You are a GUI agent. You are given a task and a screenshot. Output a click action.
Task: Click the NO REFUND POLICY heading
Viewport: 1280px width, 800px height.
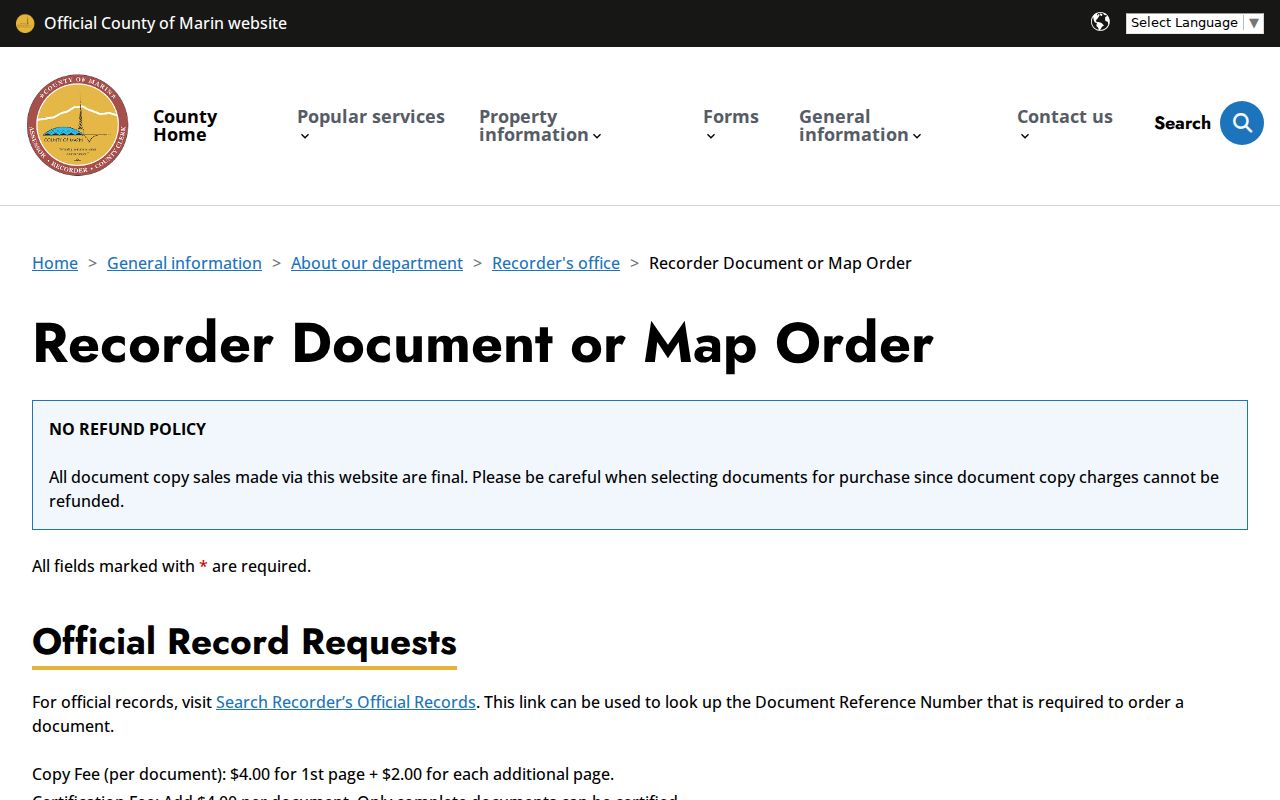[x=127, y=429]
